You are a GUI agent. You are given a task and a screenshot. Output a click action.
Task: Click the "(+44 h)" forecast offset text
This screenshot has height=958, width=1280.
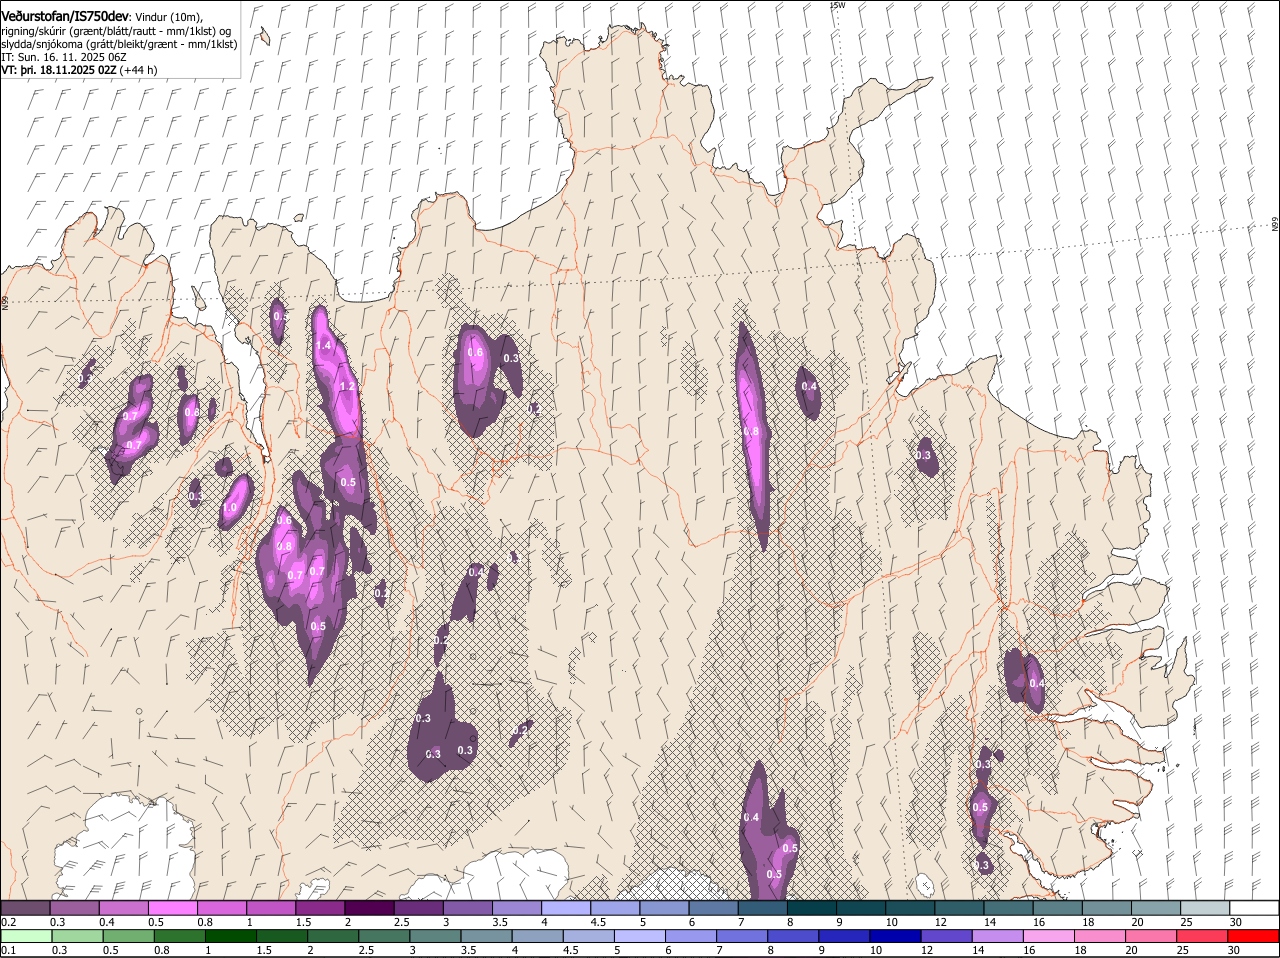pos(138,70)
